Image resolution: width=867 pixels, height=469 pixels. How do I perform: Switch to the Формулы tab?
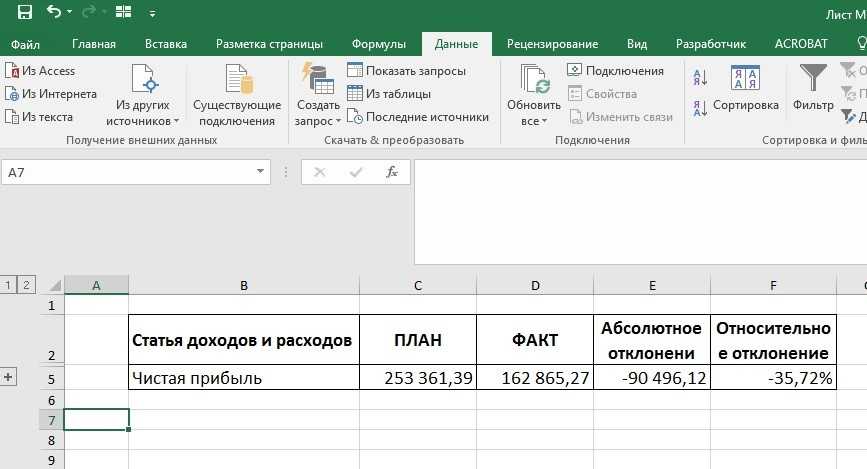(x=378, y=44)
